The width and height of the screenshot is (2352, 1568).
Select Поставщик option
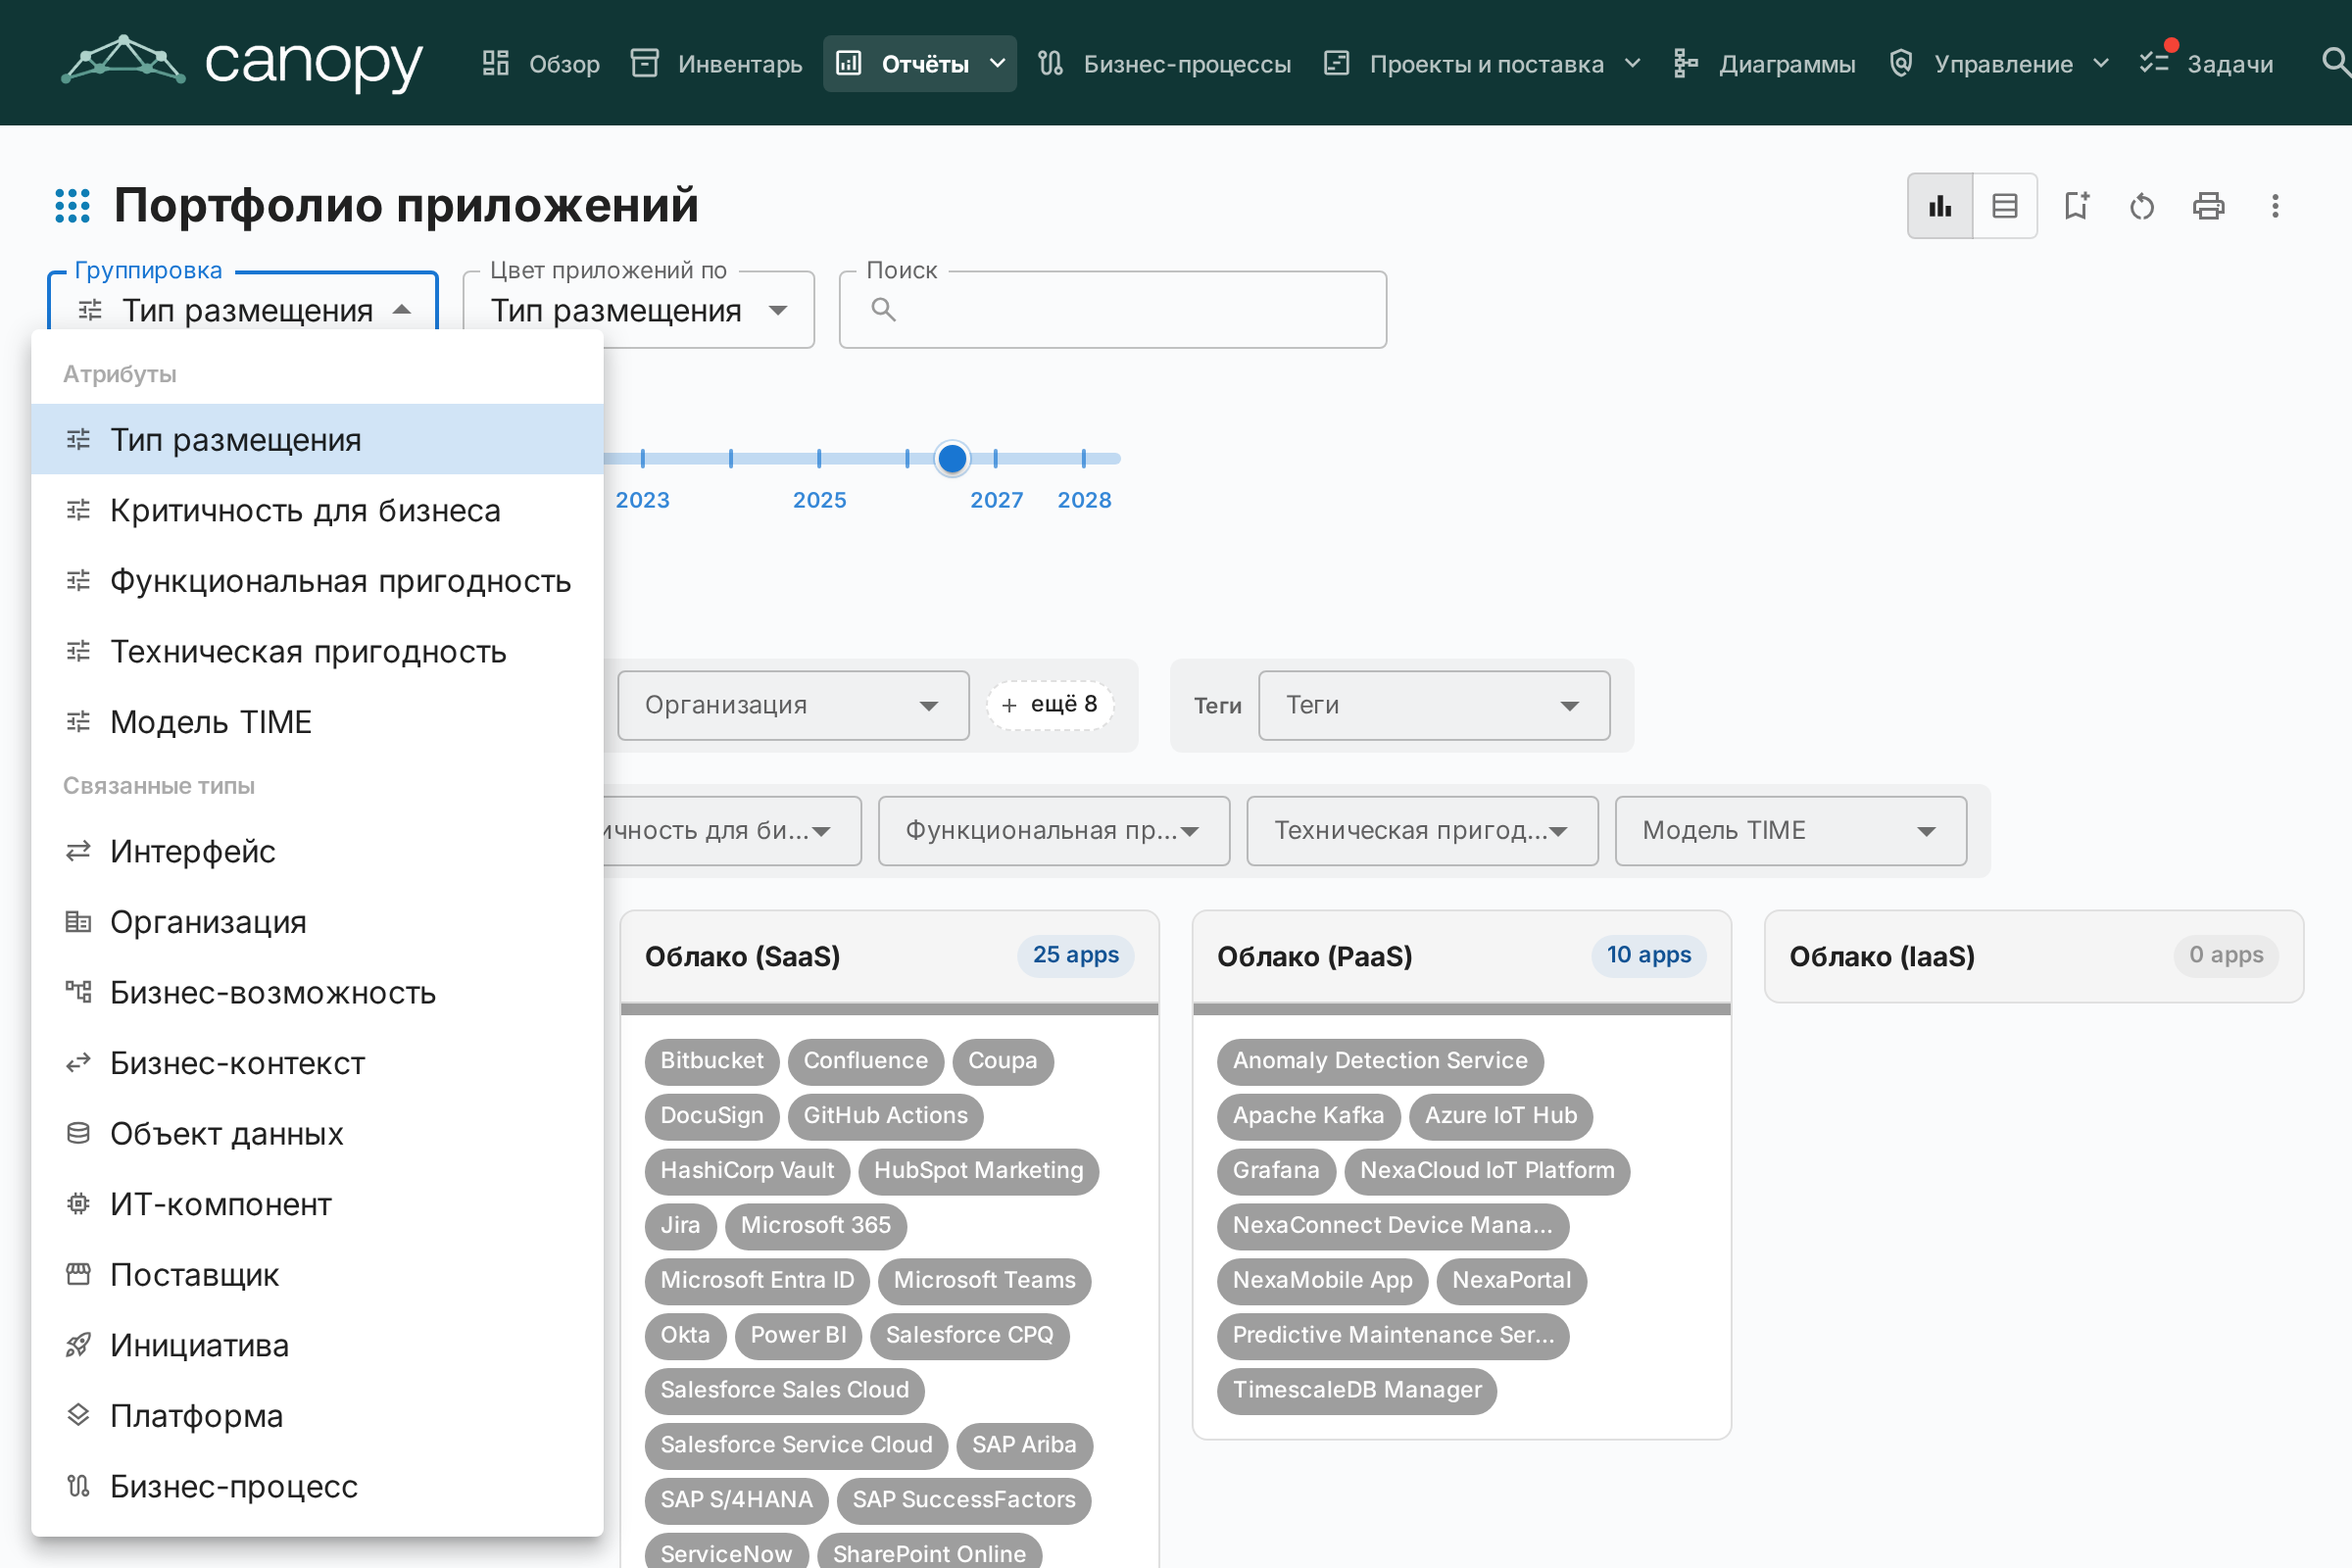point(317,1274)
